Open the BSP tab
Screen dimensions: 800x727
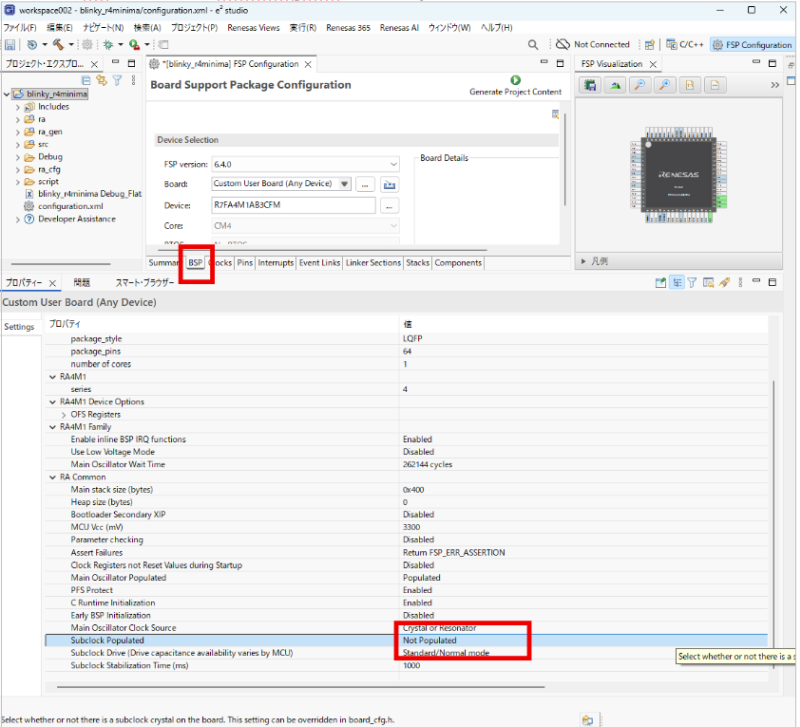pyautogui.click(x=195, y=263)
